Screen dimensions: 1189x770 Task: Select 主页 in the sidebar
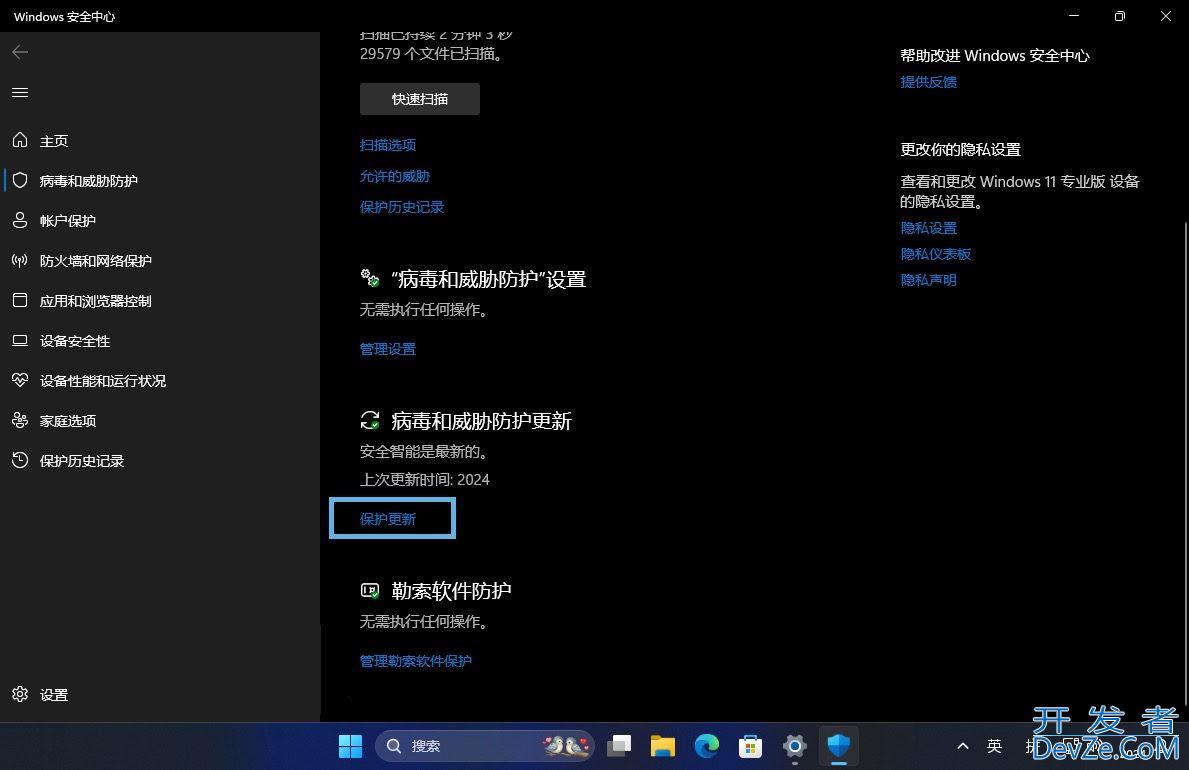[x=54, y=141]
